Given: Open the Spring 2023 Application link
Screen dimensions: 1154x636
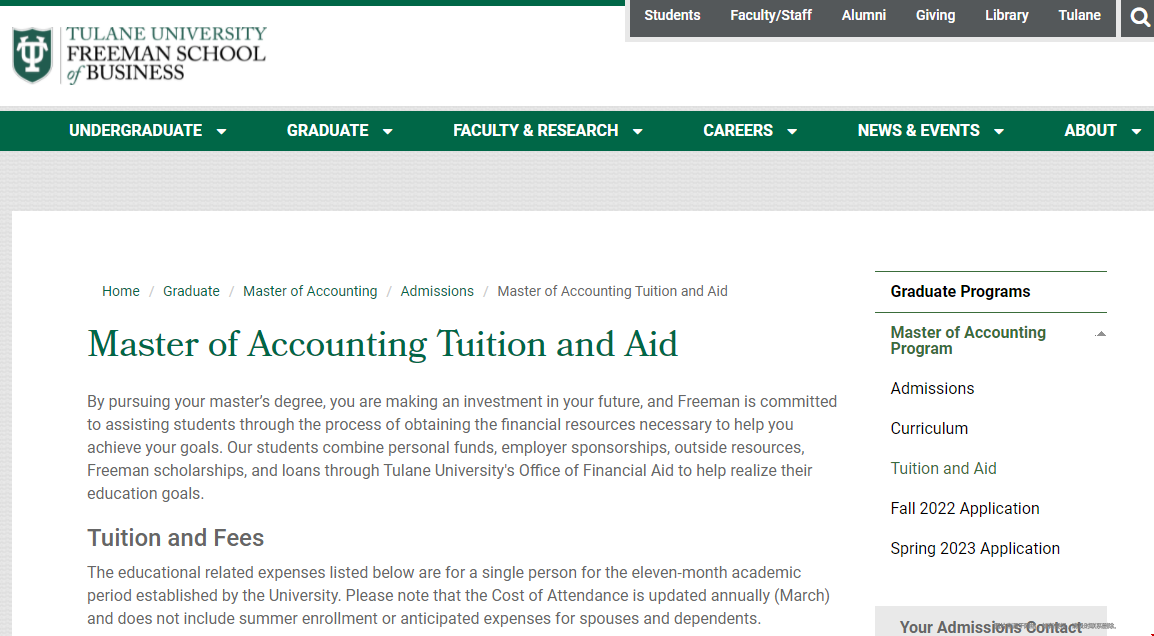Looking at the screenshot, I should [975, 548].
